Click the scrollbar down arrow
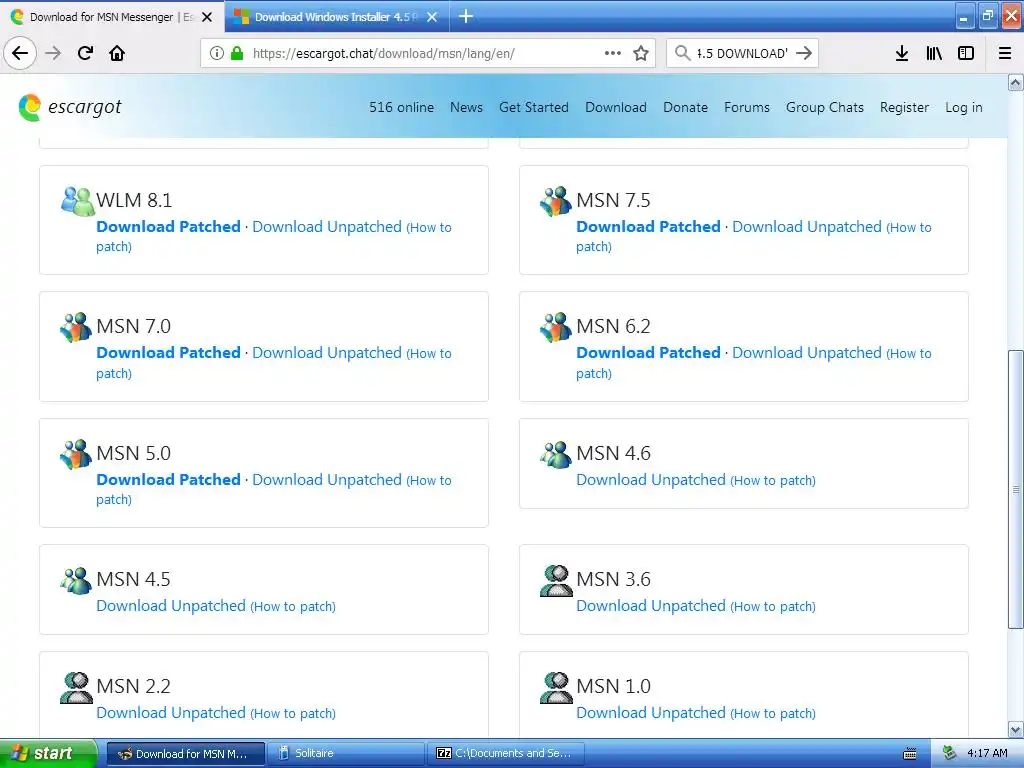1024x768 pixels. (1015, 729)
